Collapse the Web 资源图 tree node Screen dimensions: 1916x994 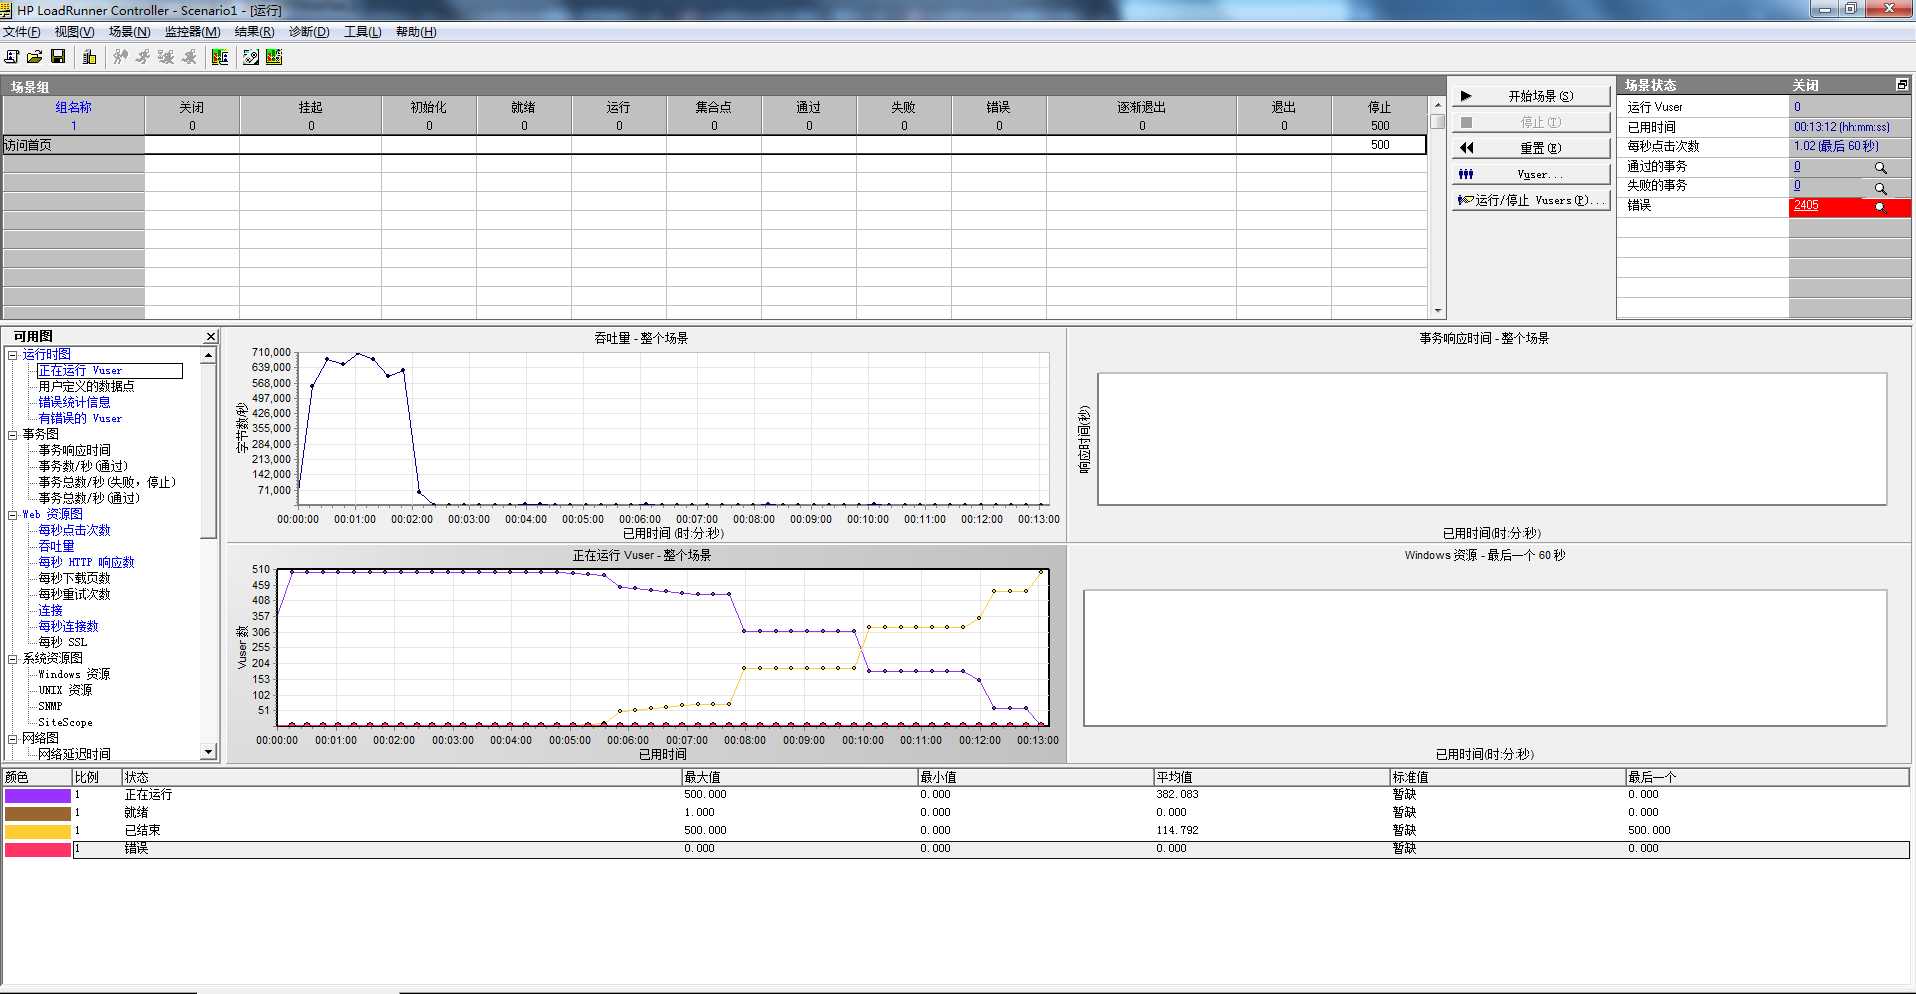13,515
